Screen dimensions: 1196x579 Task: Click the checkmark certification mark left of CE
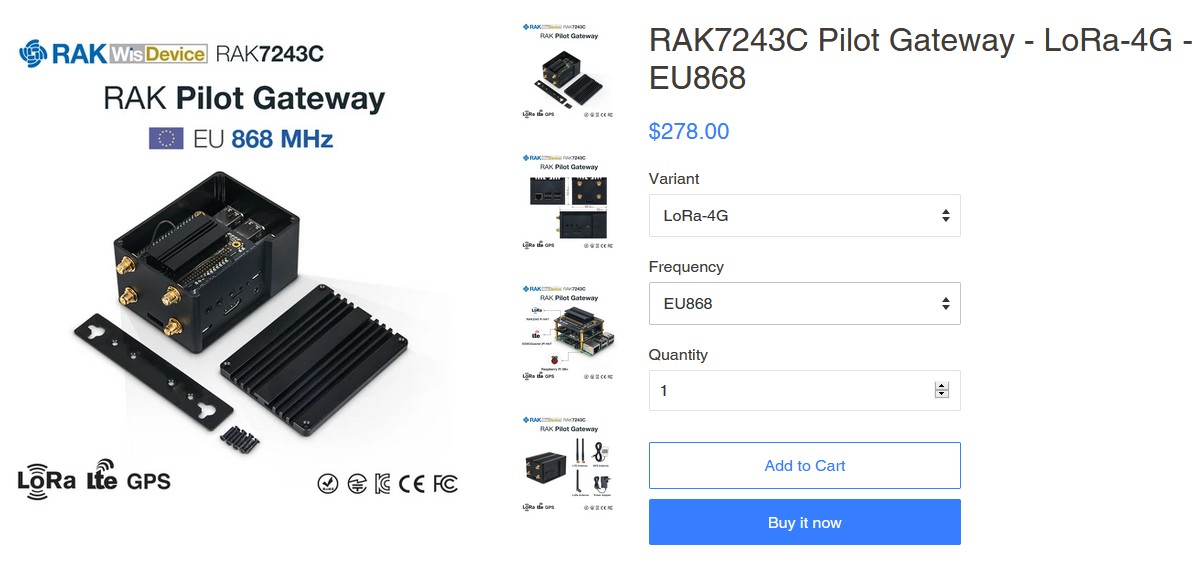coord(327,484)
